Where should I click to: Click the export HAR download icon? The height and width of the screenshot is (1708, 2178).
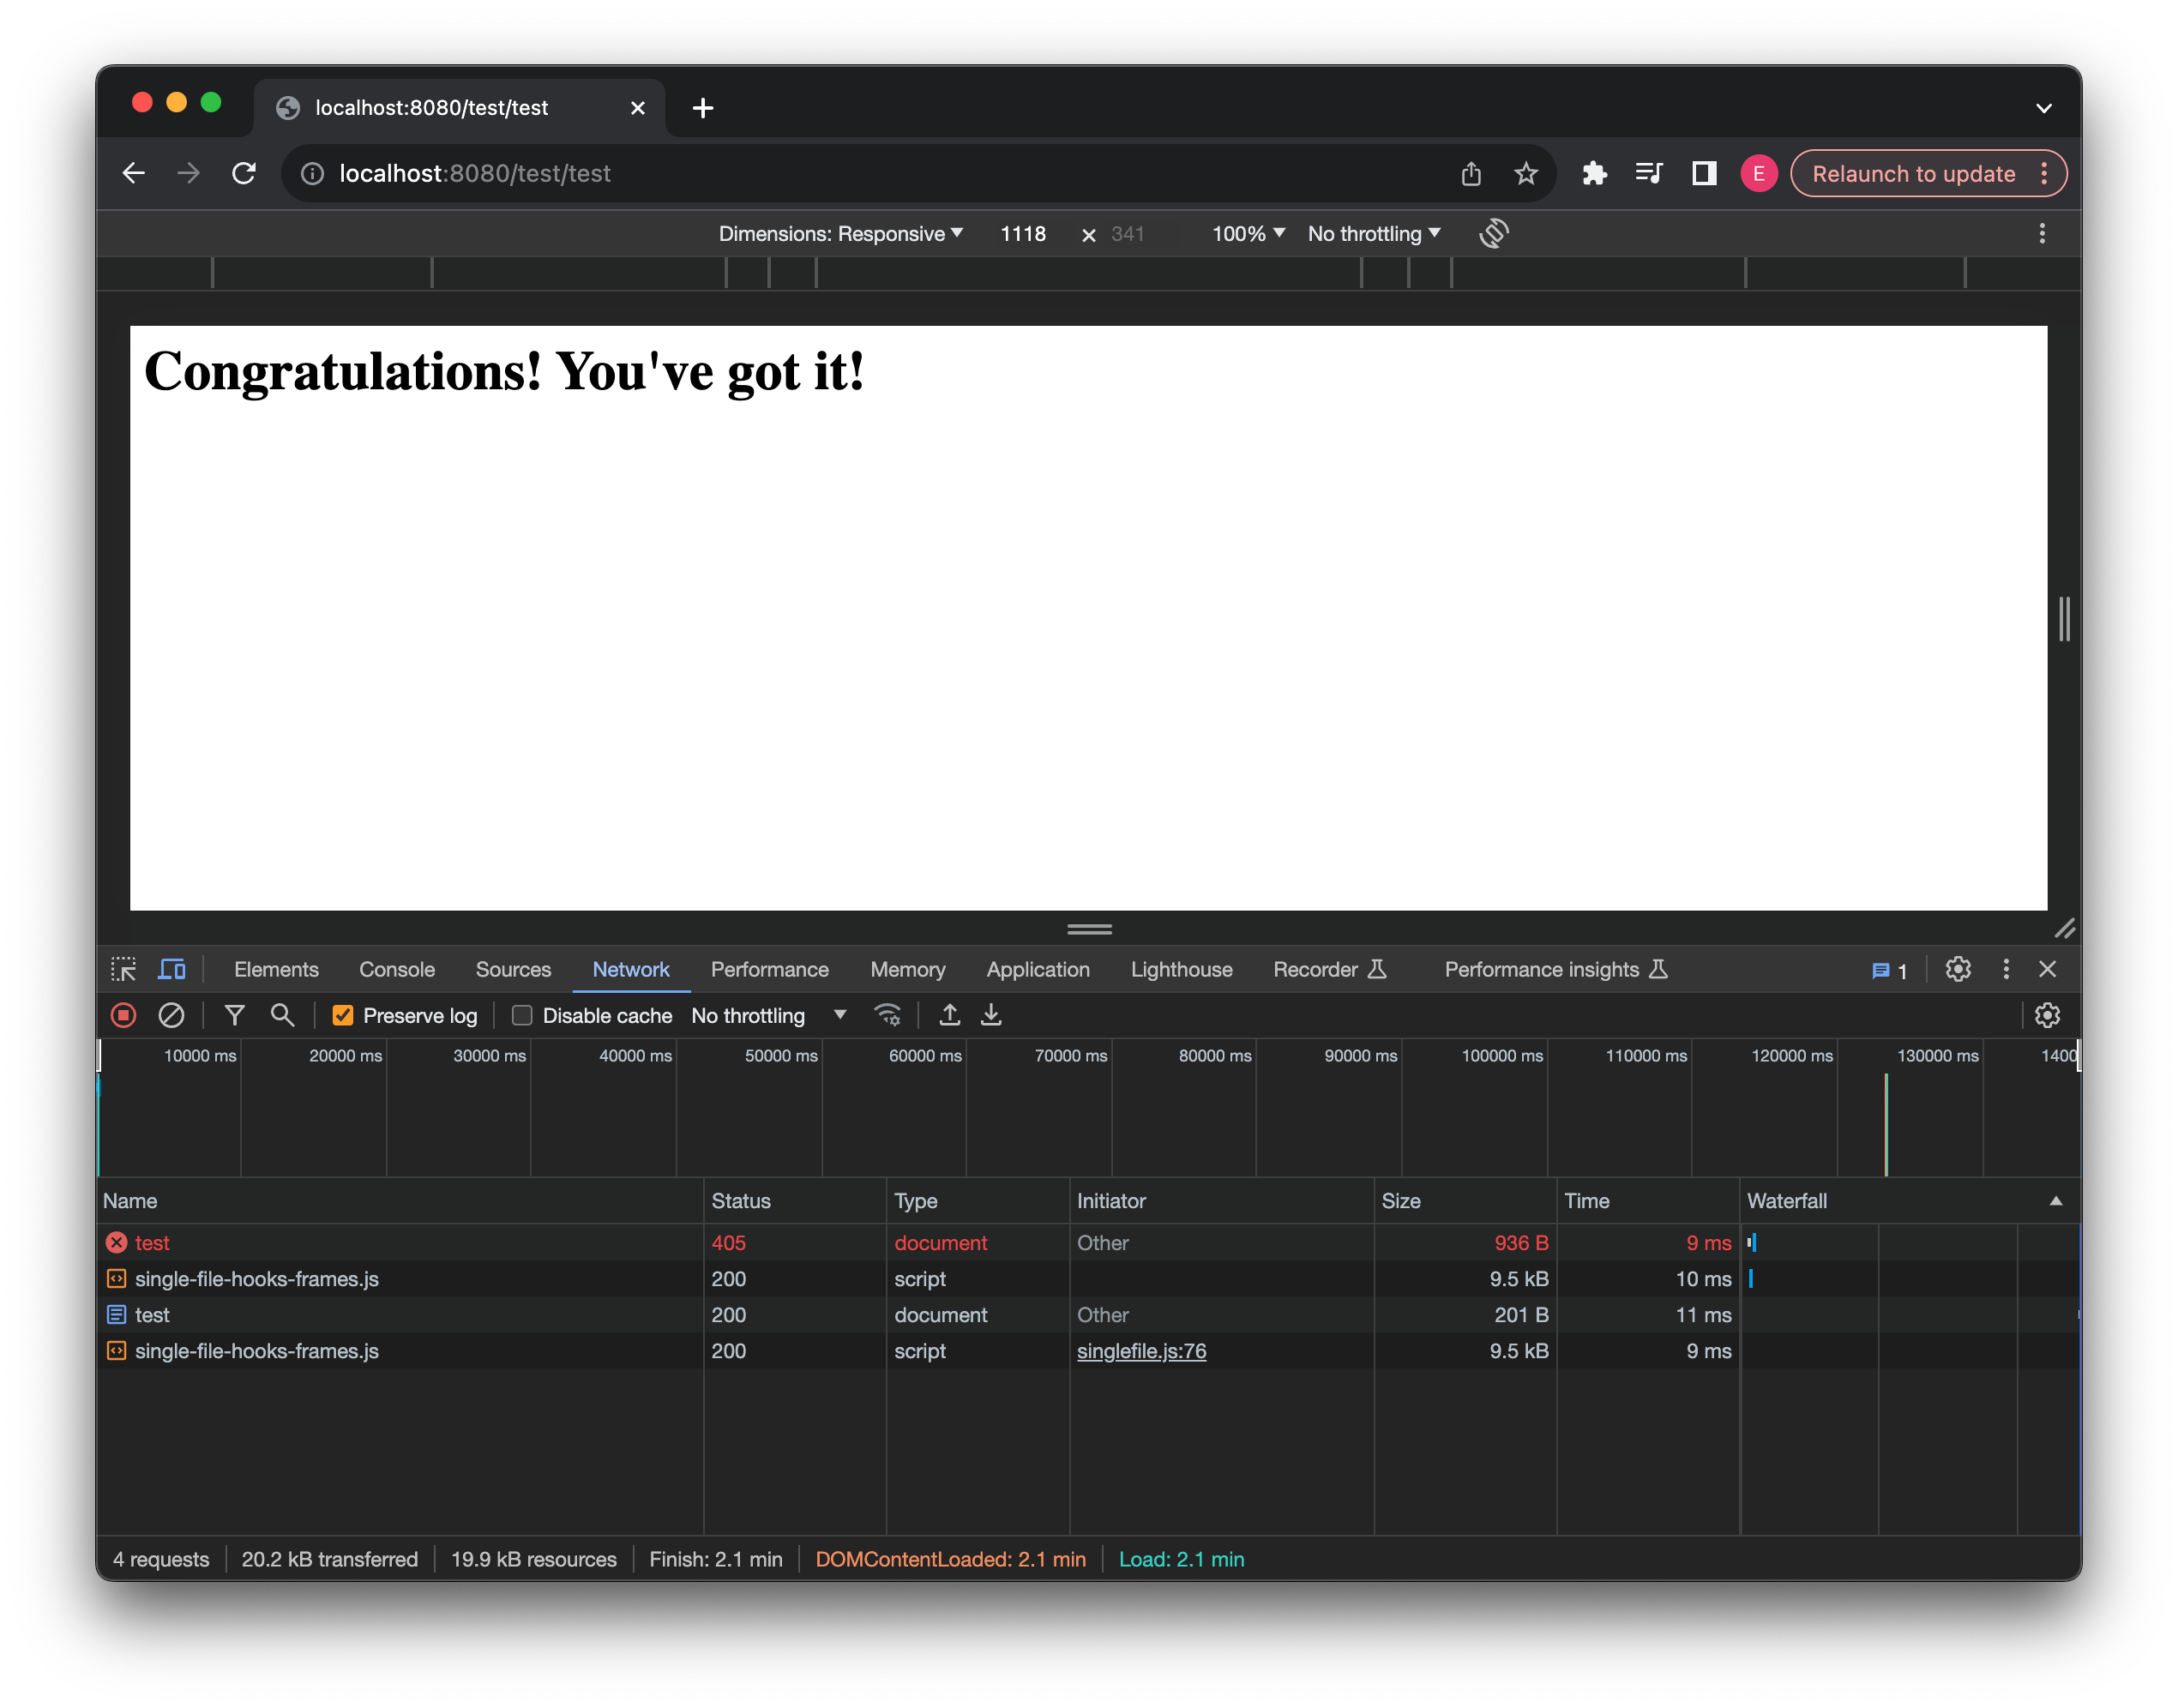991,1015
